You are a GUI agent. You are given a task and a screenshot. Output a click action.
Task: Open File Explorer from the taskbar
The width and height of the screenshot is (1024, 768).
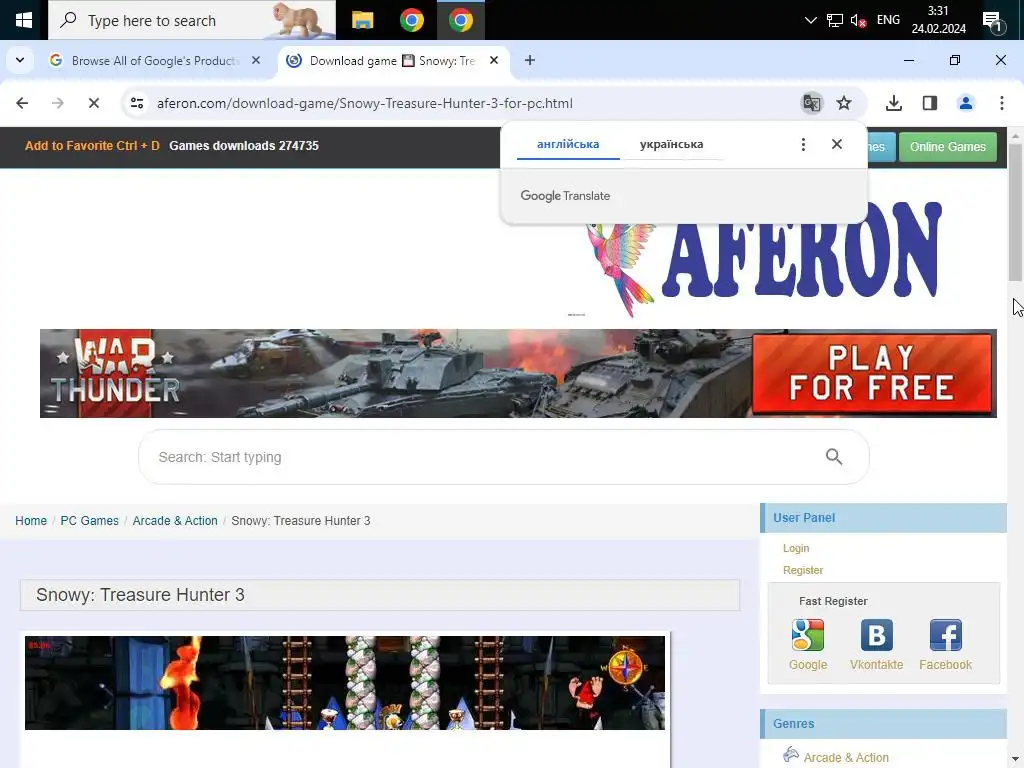click(x=362, y=20)
